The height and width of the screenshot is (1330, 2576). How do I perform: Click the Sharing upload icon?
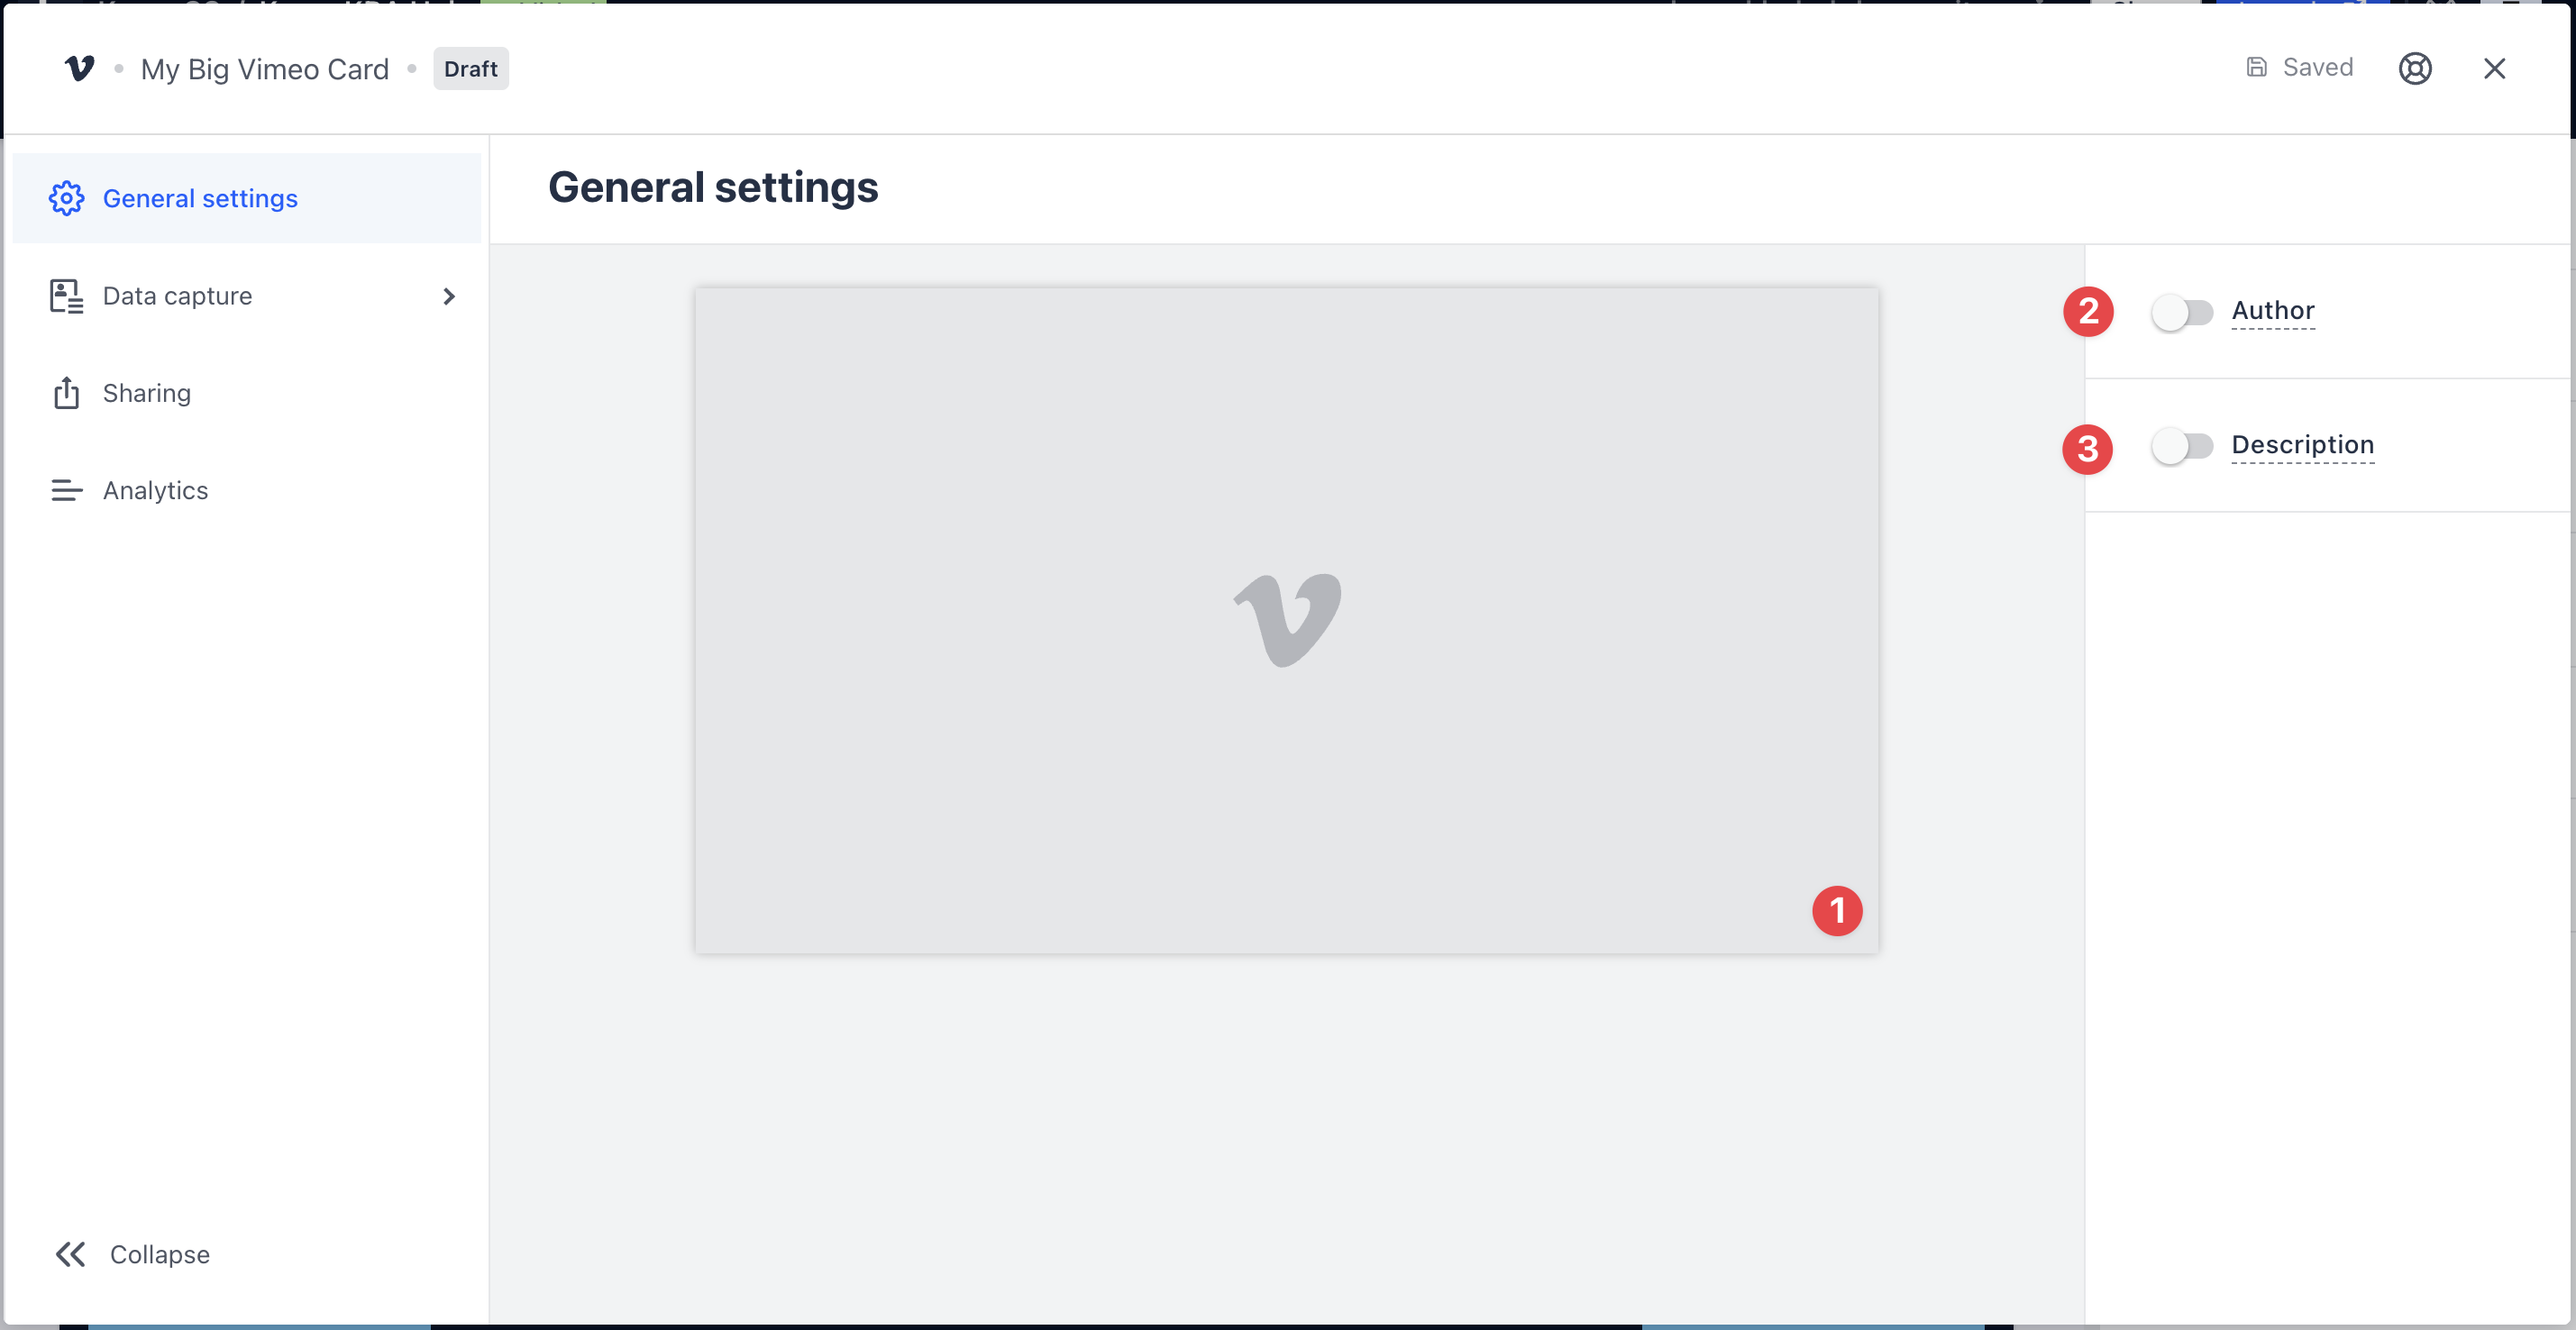tap(66, 393)
